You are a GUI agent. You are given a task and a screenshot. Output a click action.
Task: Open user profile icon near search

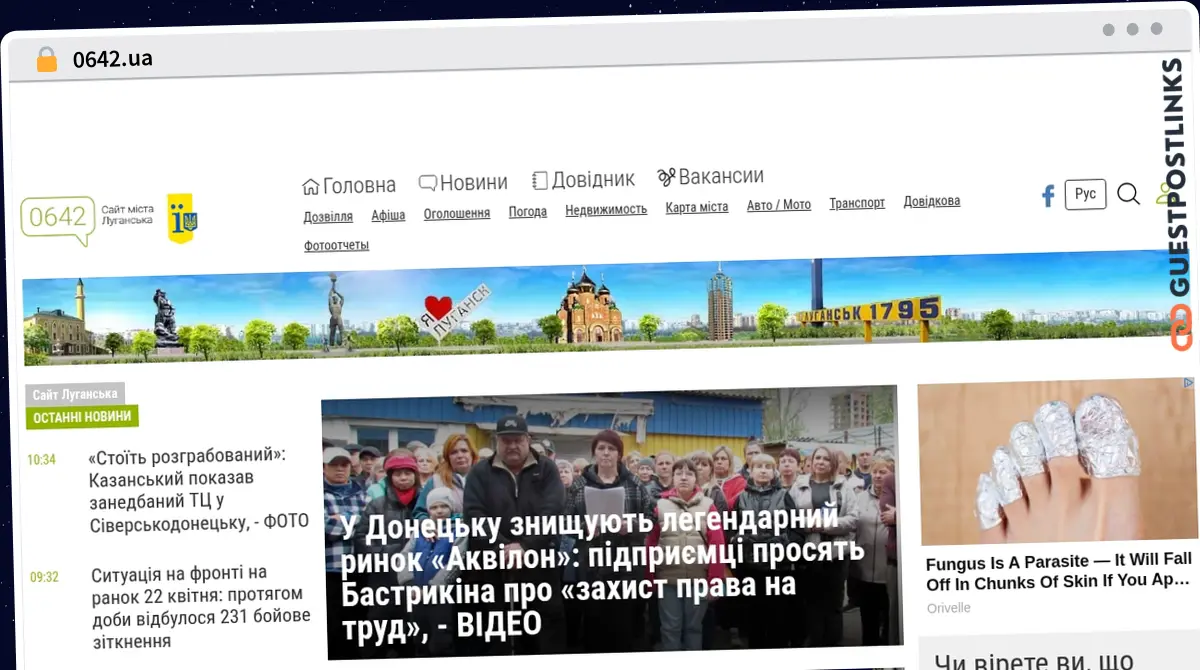(1163, 193)
